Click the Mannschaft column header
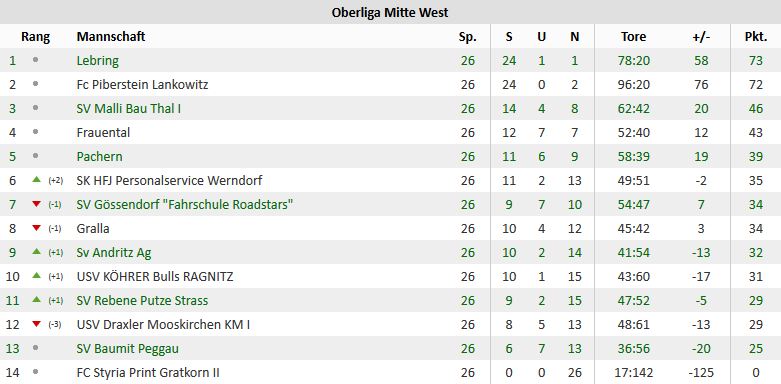The height and width of the screenshot is (384, 781). pyautogui.click(x=111, y=36)
